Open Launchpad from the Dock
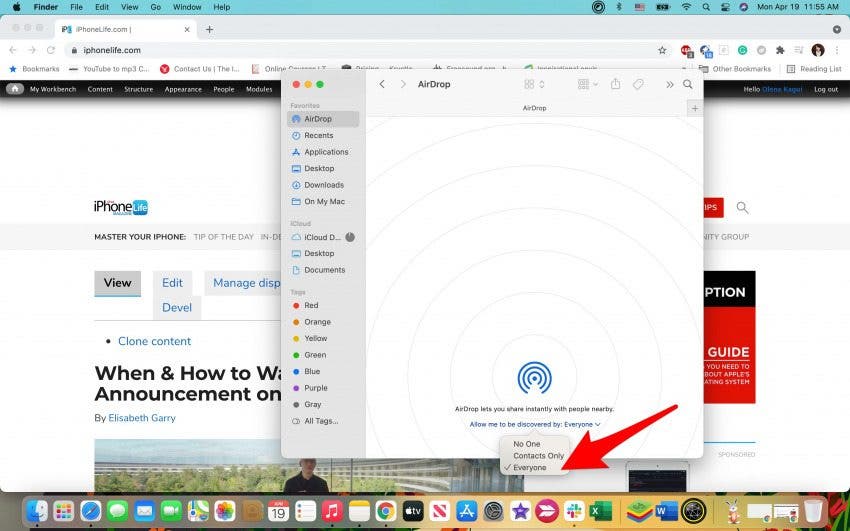This screenshot has width=850, height=531. tap(63, 511)
